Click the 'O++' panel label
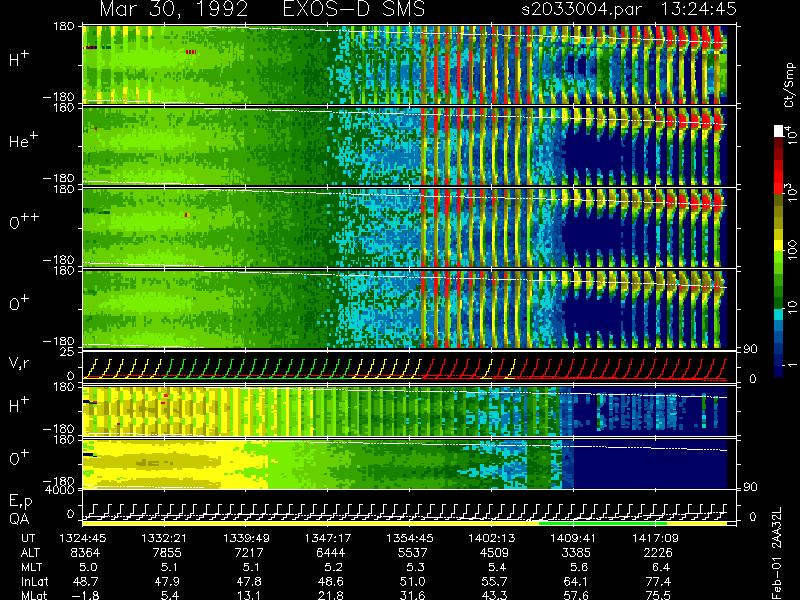The image size is (800, 600). (x=23, y=220)
